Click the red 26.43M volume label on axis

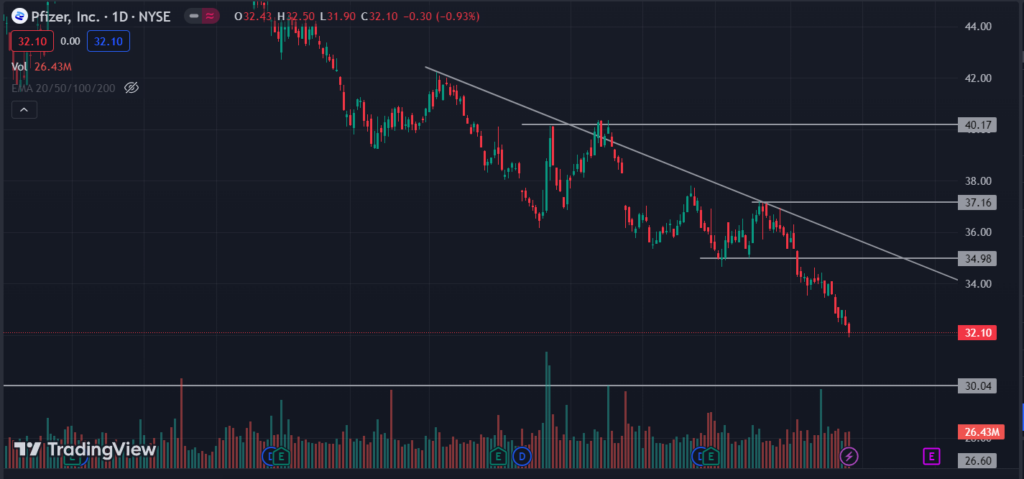coord(980,431)
